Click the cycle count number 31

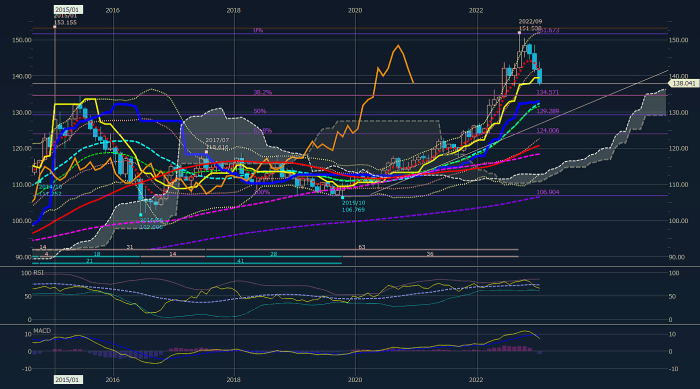click(129, 247)
